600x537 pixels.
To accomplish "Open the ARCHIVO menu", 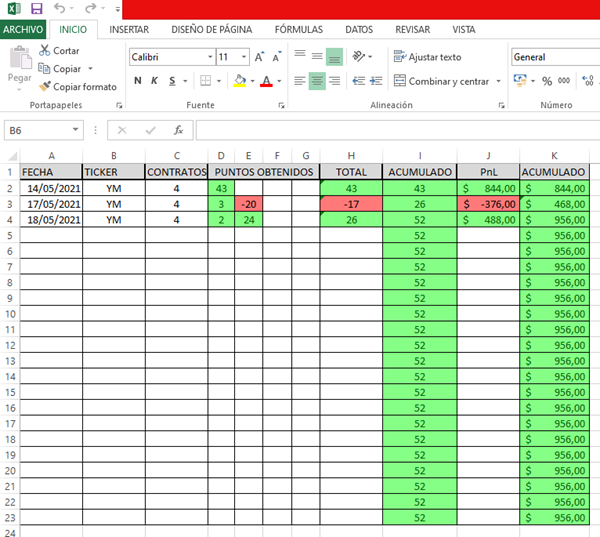I will click(23, 30).
